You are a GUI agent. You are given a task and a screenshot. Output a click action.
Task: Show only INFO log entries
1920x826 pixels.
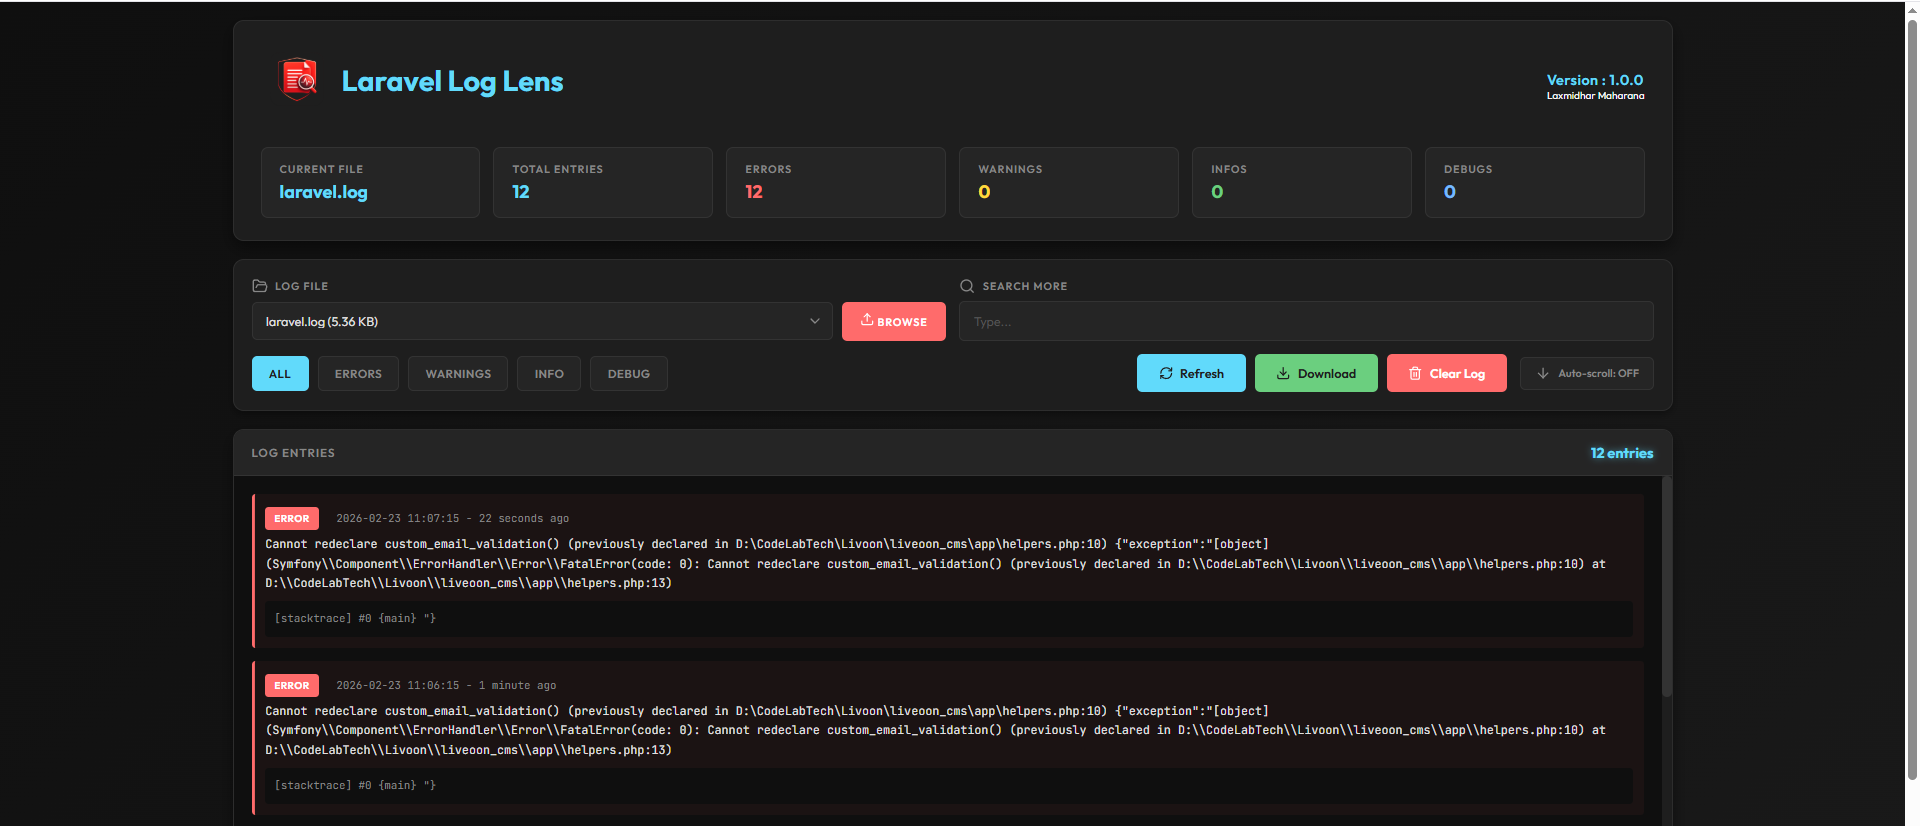[549, 374]
